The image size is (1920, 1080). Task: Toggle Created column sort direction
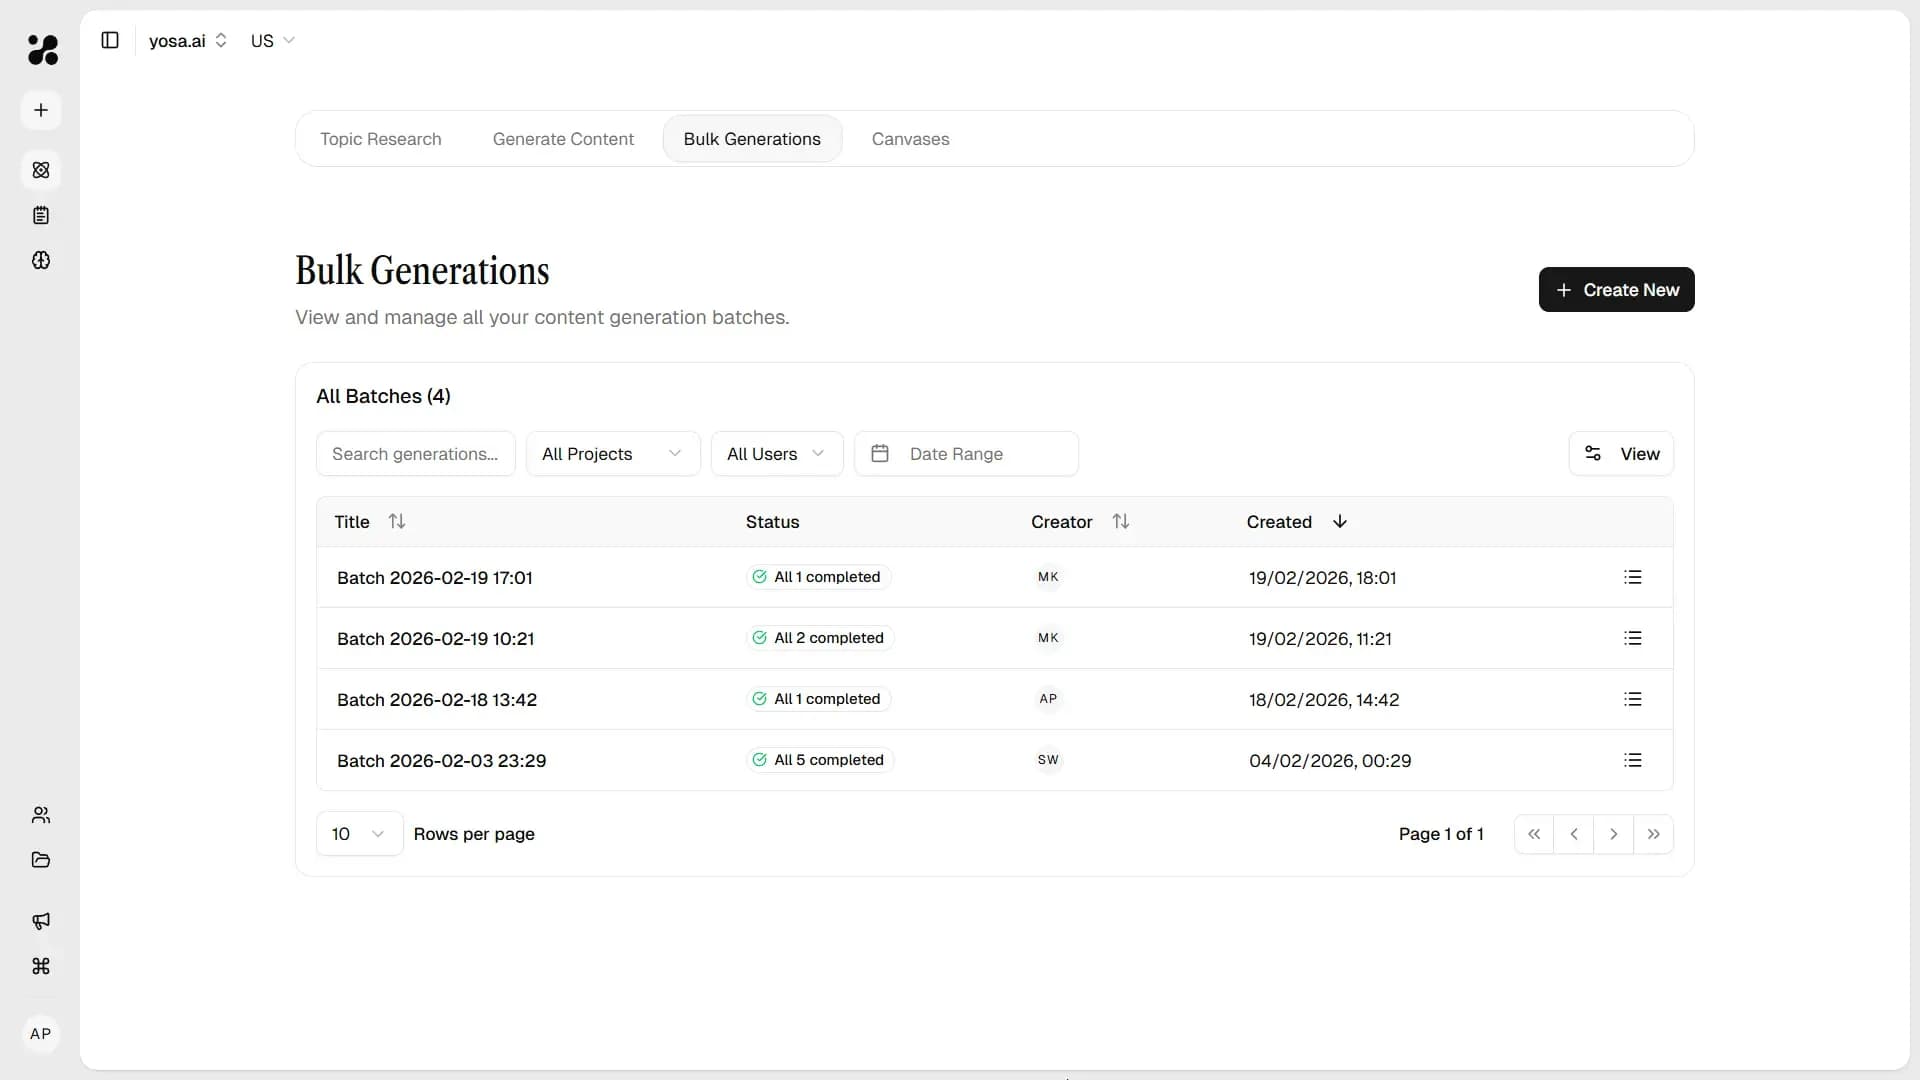pos(1339,521)
